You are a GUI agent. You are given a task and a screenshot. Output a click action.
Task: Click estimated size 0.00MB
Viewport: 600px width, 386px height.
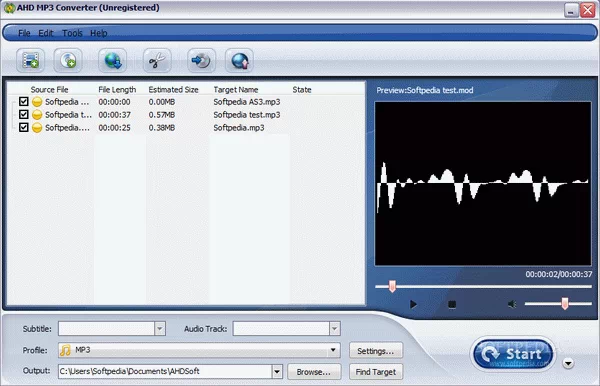coord(162,102)
